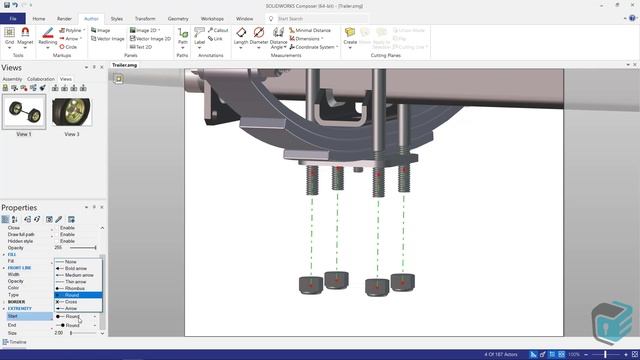640x360 pixels.
Task: Select the Grid tool icon
Action: [x=9, y=33]
